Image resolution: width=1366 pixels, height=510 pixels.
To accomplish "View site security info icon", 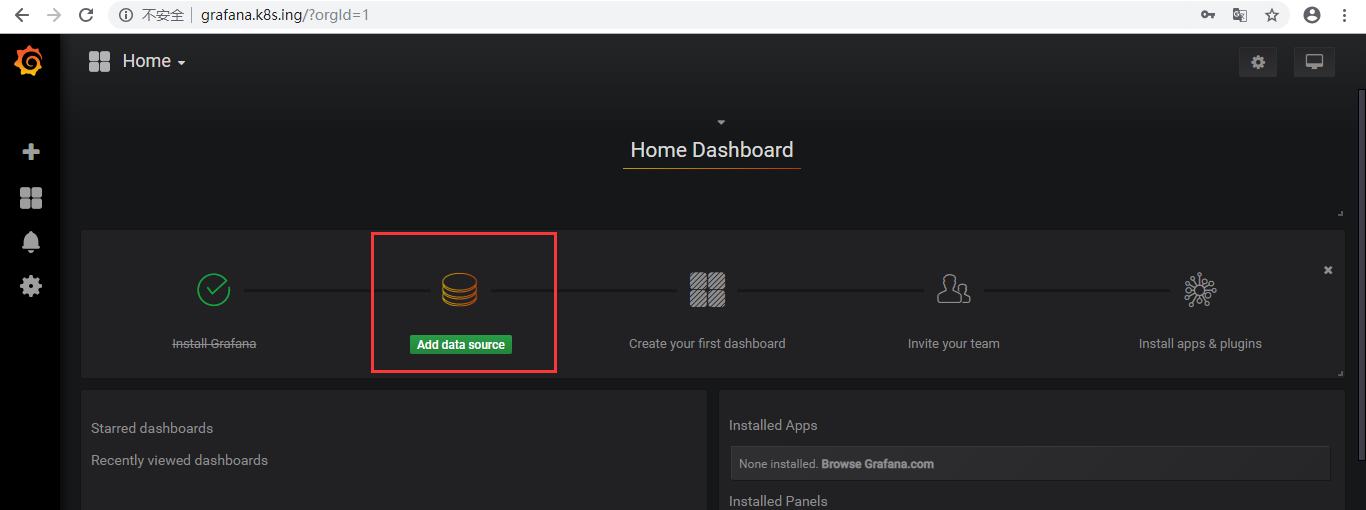I will click(x=126, y=15).
